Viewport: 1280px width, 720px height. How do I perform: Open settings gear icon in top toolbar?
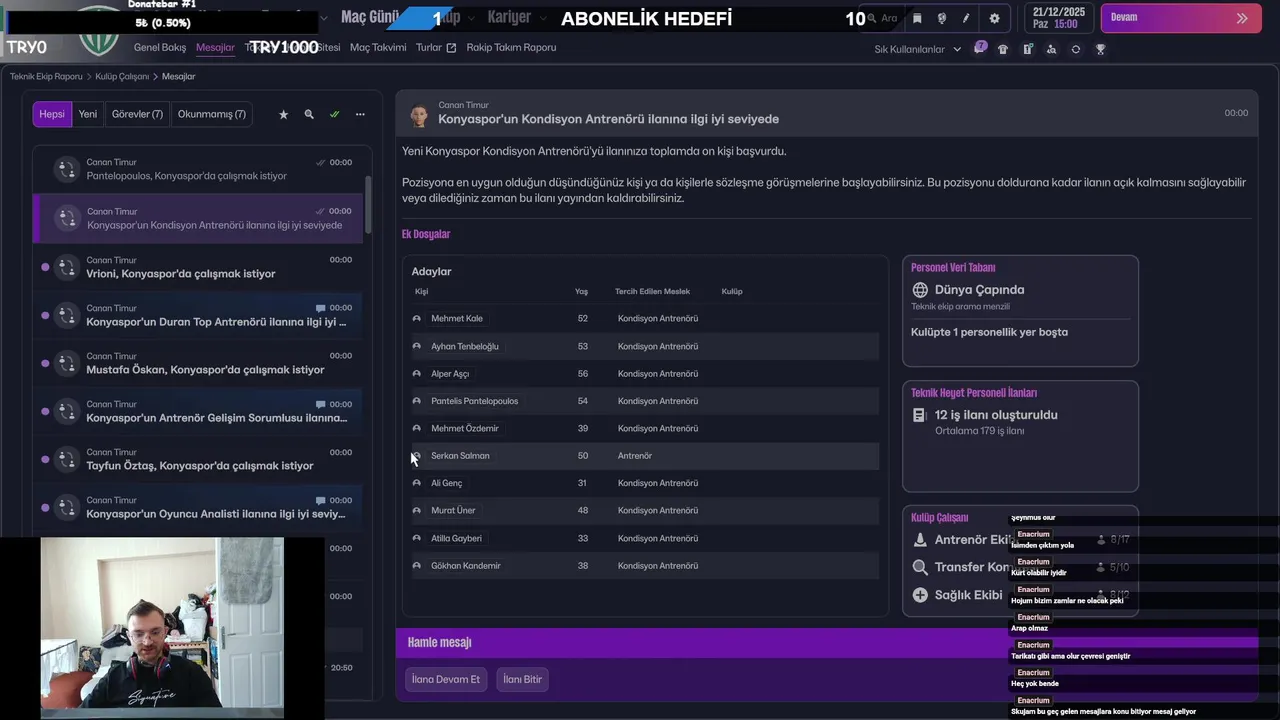click(994, 18)
